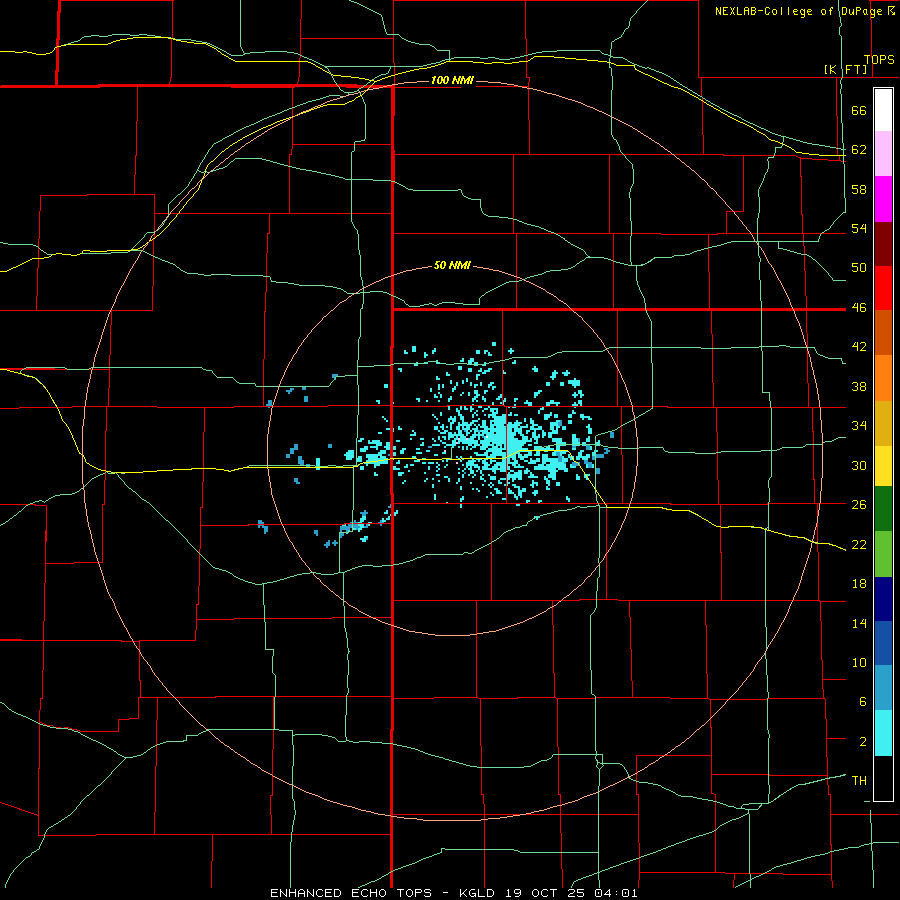The width and height of the screenshot is (900, 900).
Task: Click the legend value 42
Action: (859, 347)
